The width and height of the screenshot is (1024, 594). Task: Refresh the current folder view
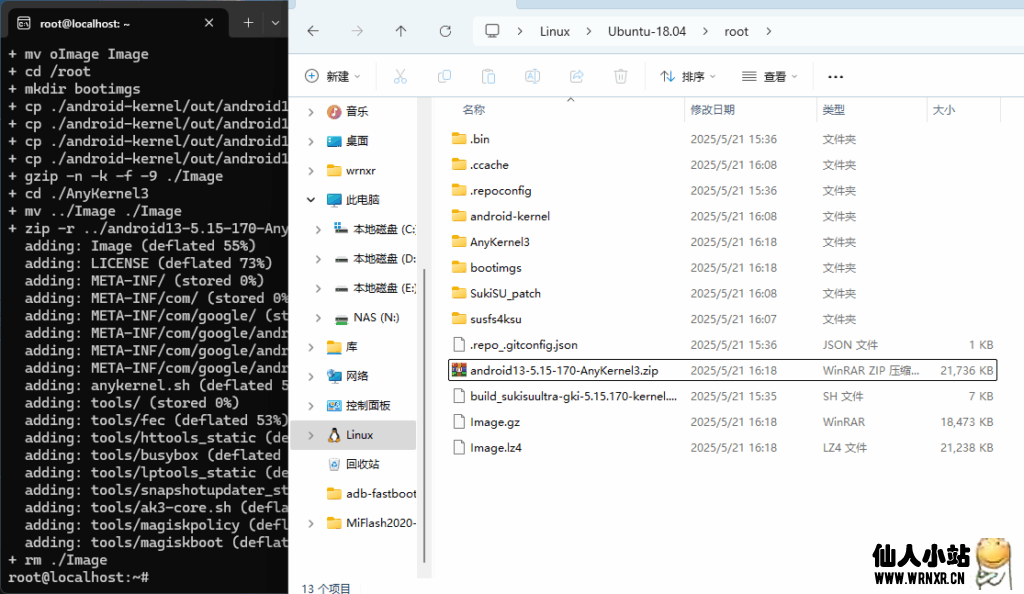coord(445,31)
